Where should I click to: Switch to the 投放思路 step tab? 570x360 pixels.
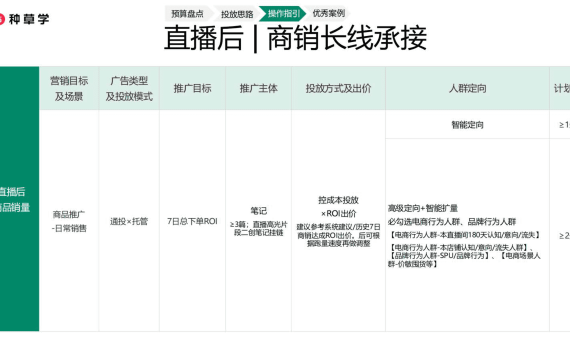click(x=237, y=14)
